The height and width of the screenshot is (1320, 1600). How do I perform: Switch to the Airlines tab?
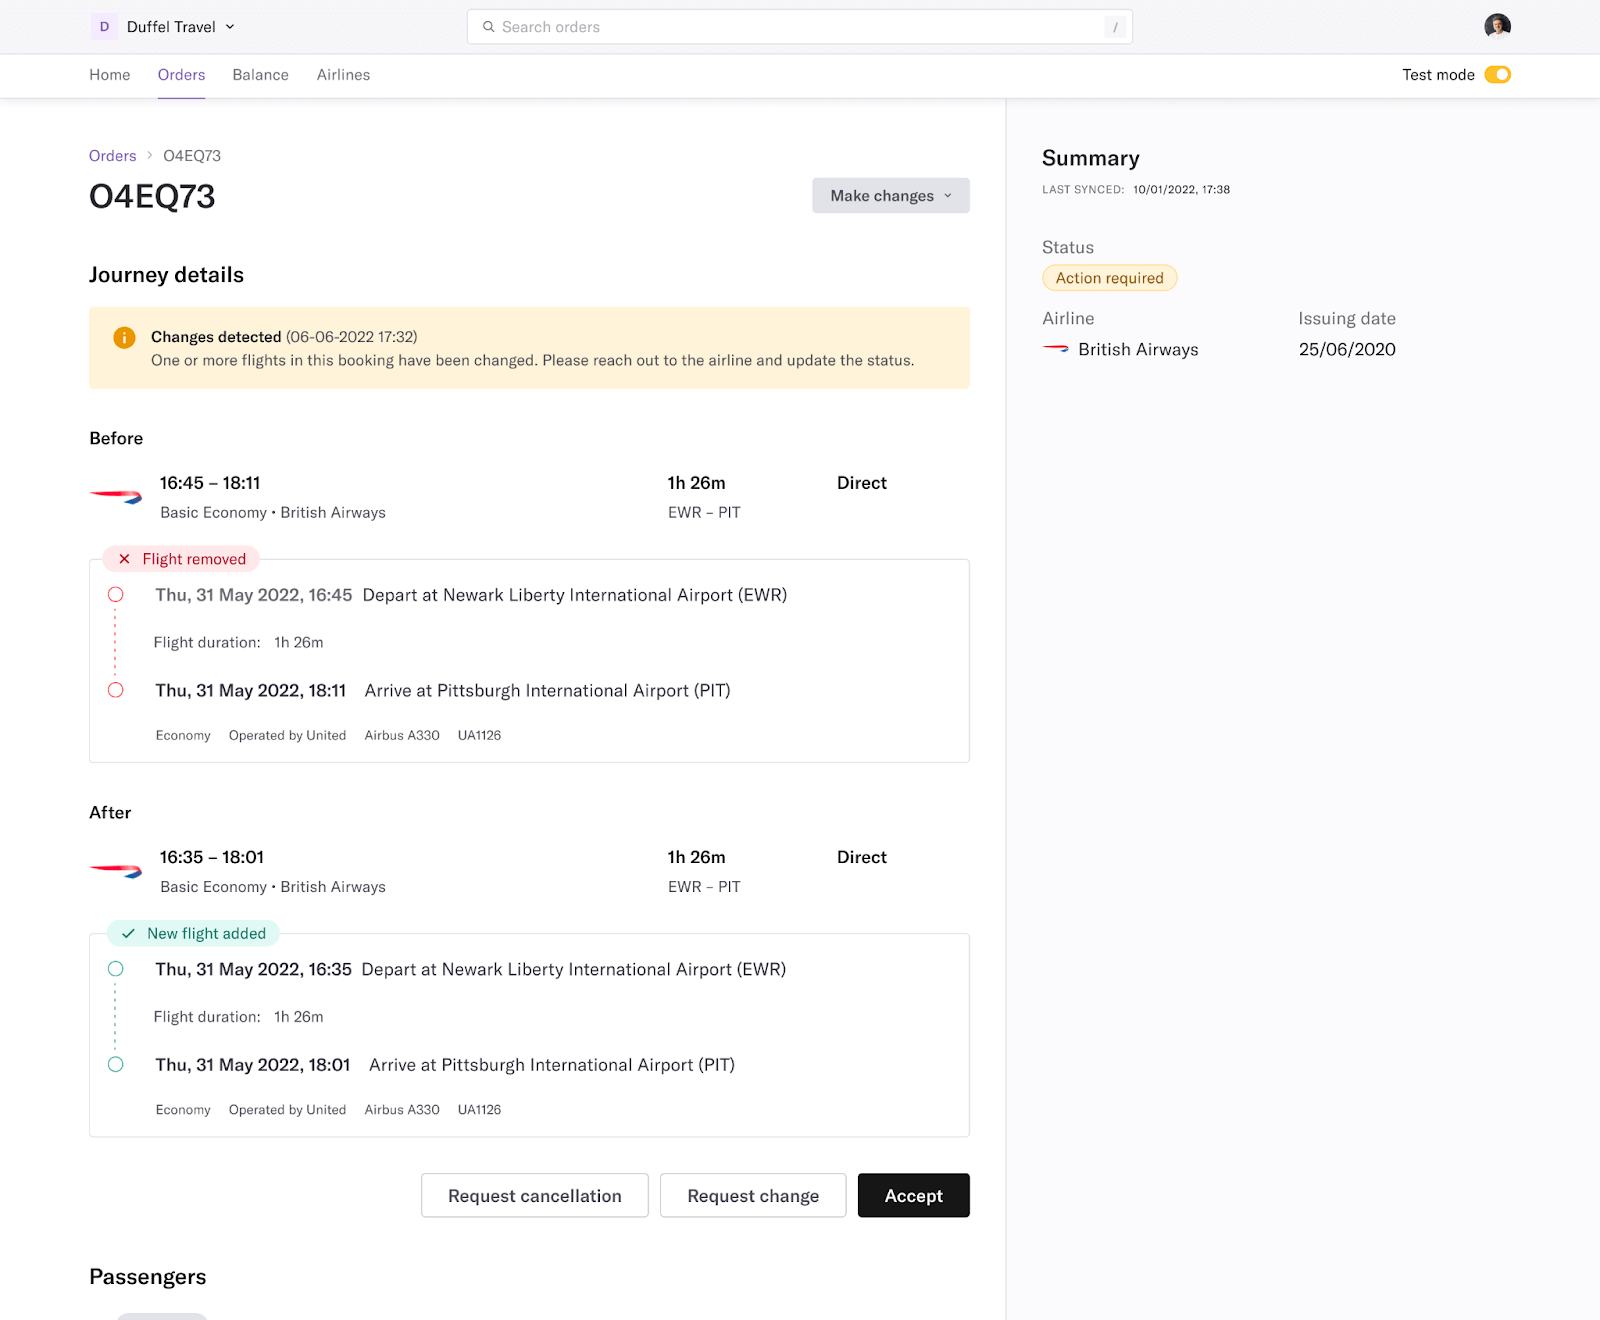coord(342,74)
